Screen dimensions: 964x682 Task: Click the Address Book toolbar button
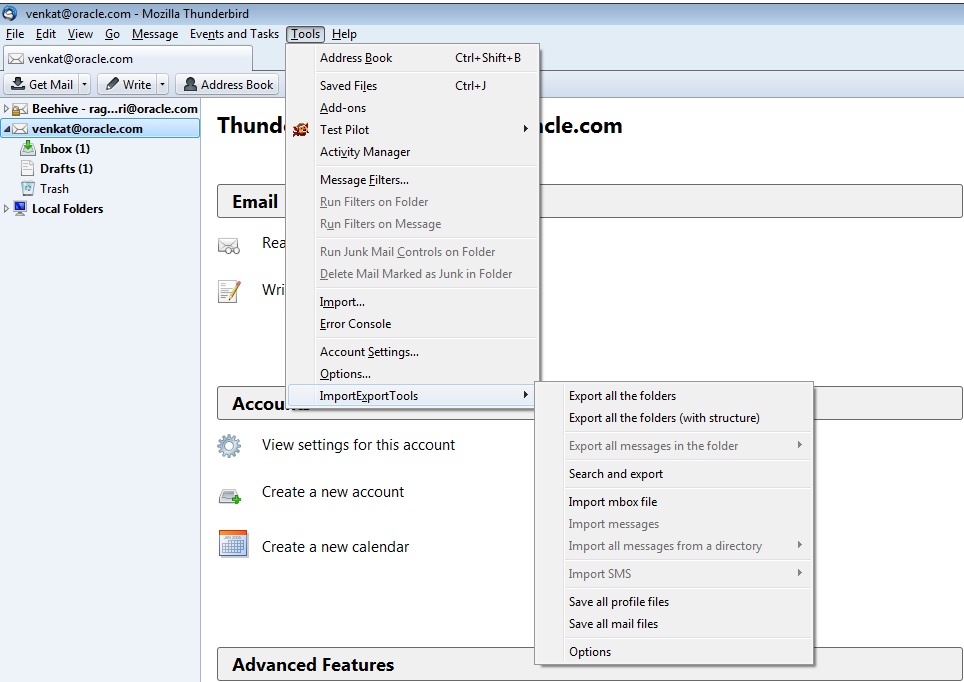[x=227, y=84]
